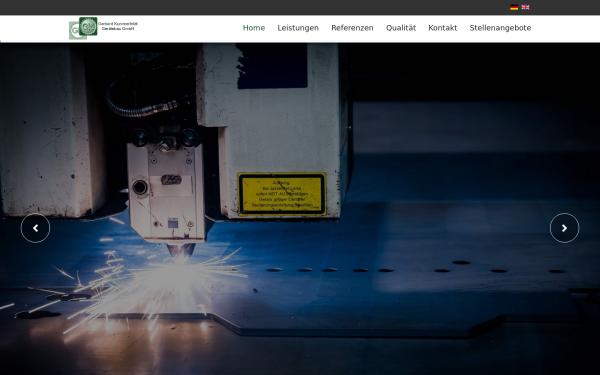Open the Leistungen menu item
This screenshot has width=600, height=375.
(298, 28)
